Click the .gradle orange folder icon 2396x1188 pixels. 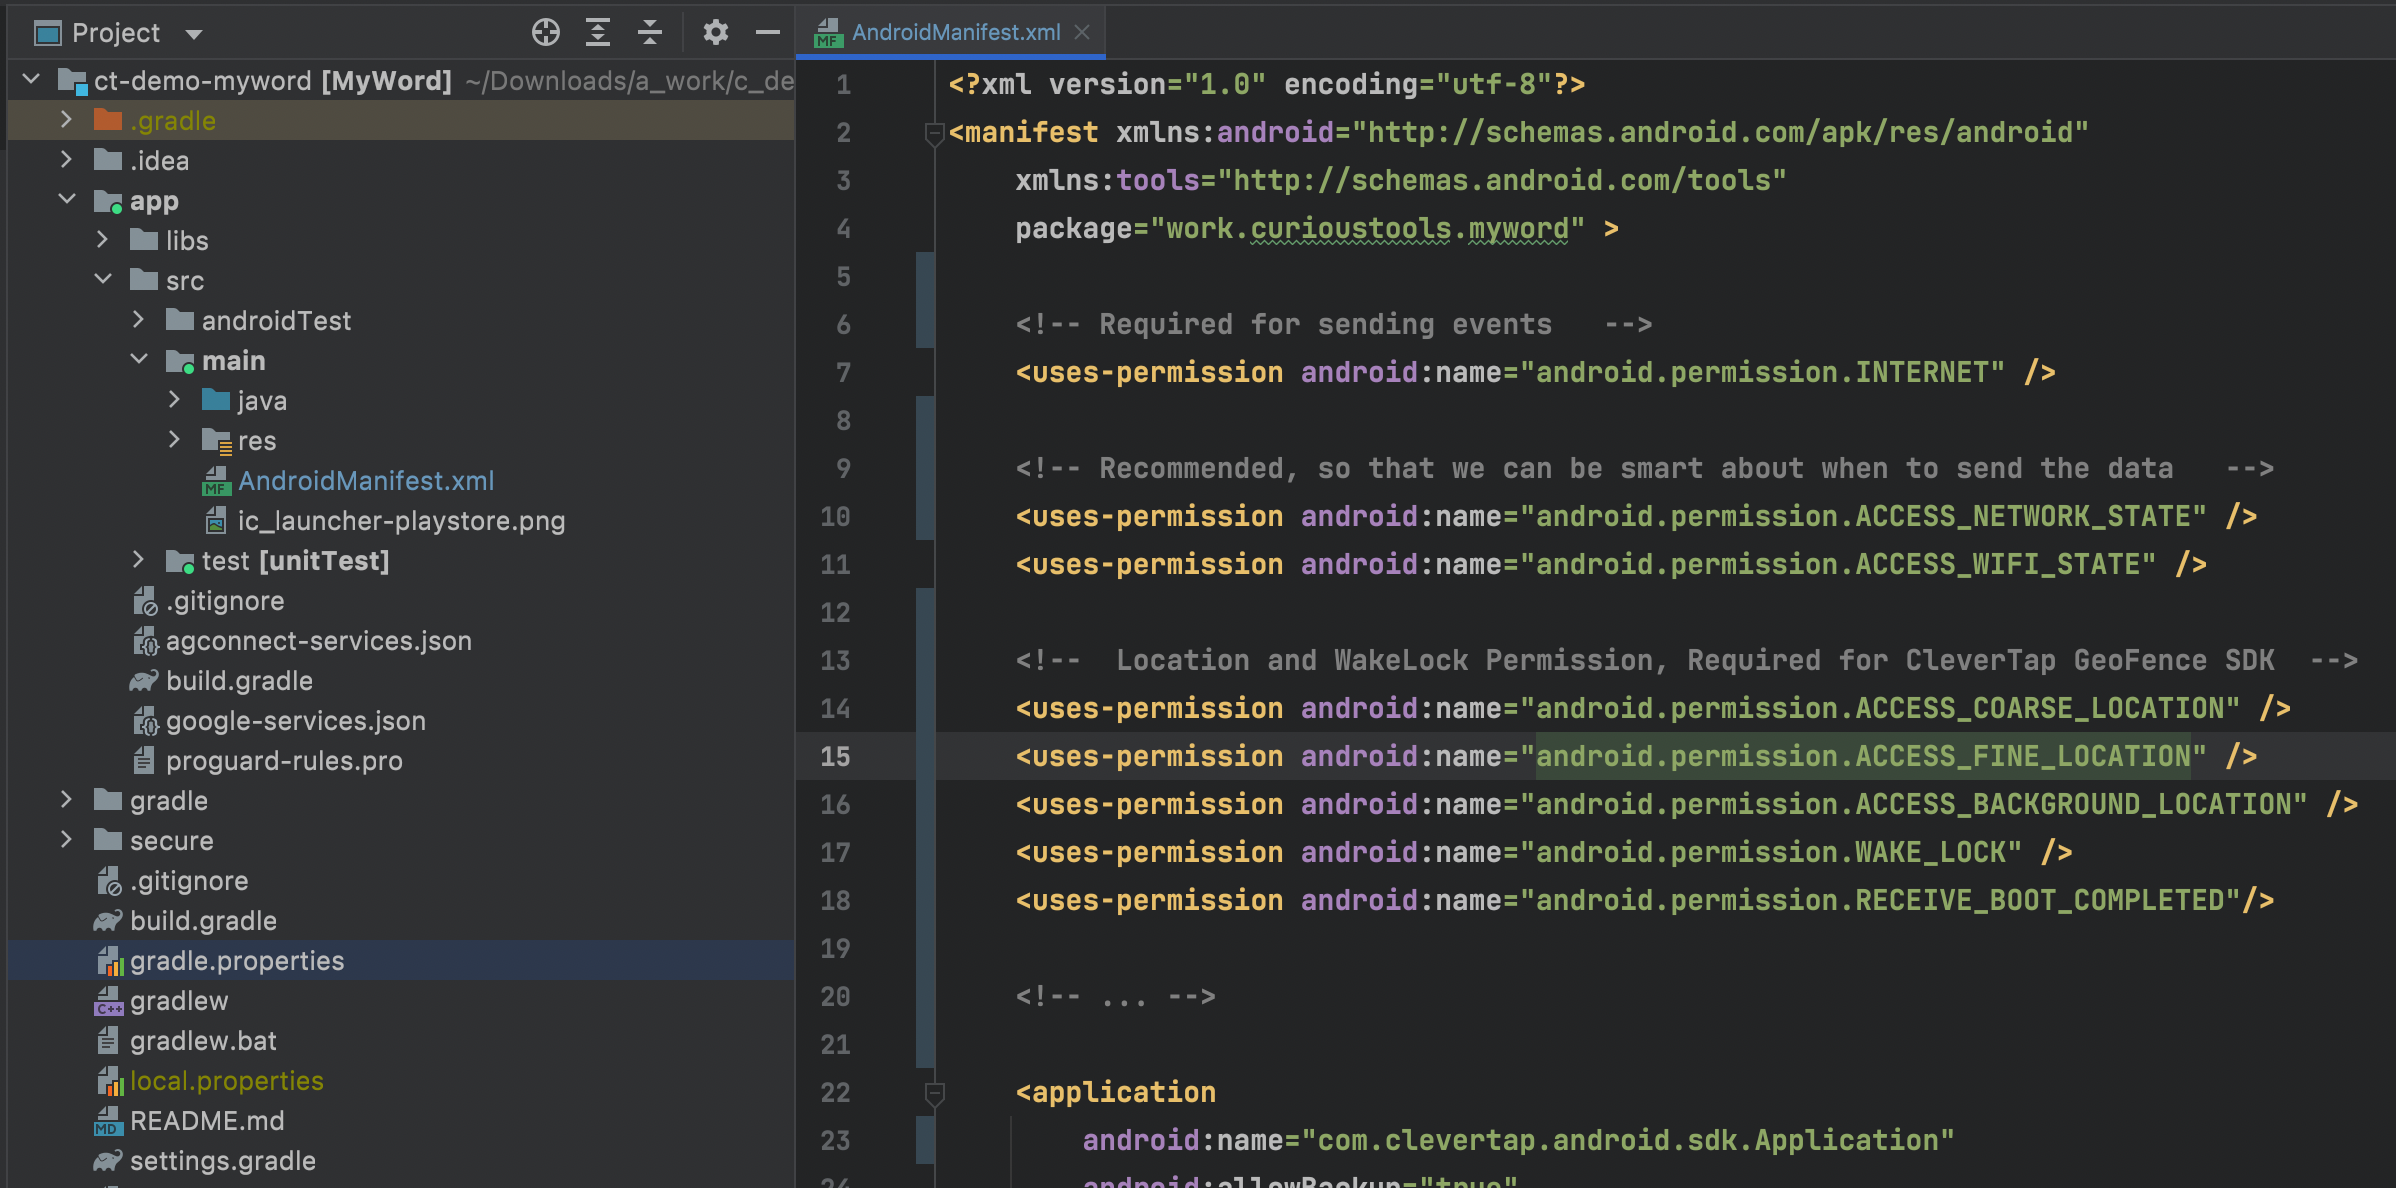(x=108, y=120)
